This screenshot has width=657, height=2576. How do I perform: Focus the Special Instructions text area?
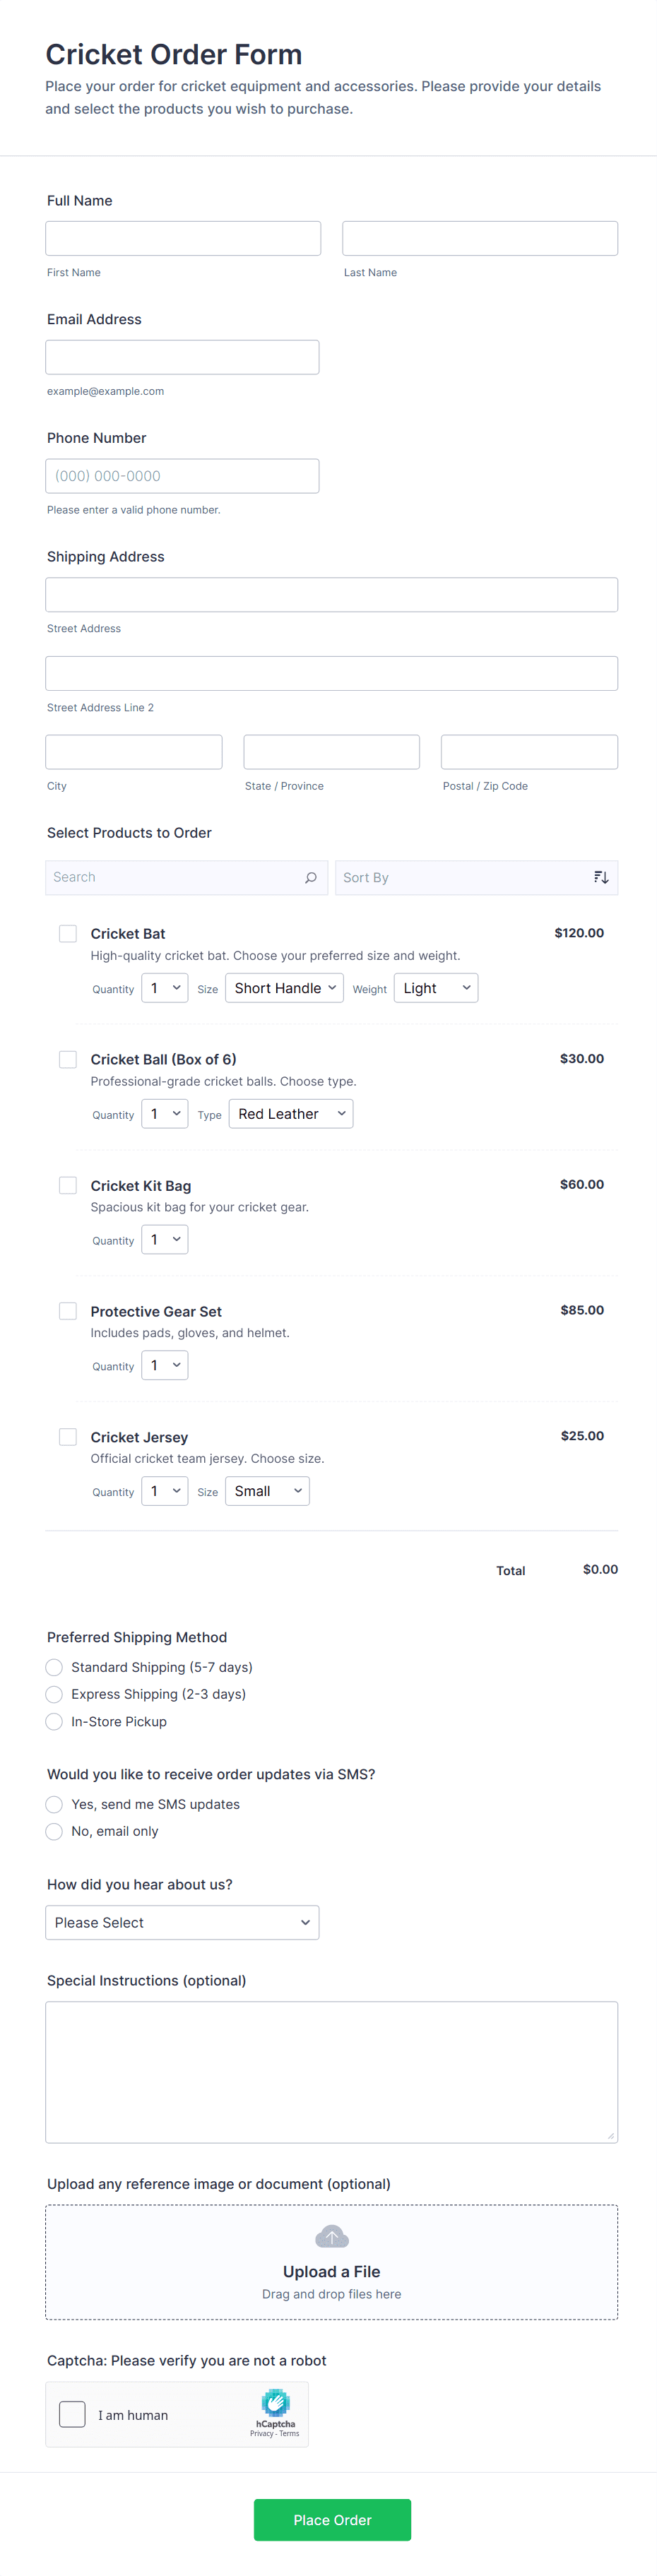331,2071
